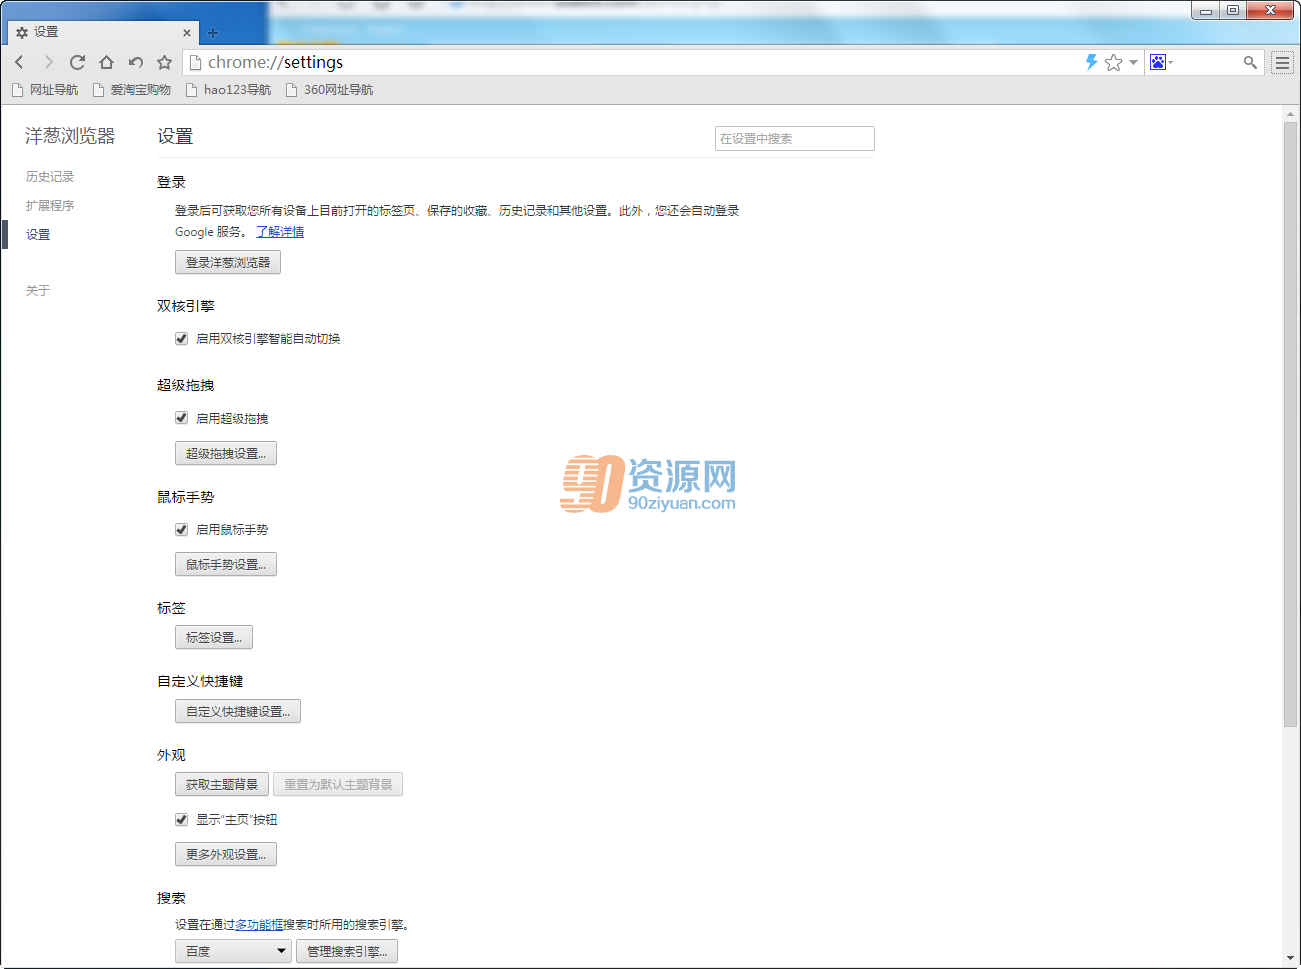
Task: Open 扩展程序 in the sidebar
Action: click(x=50, y=206)
